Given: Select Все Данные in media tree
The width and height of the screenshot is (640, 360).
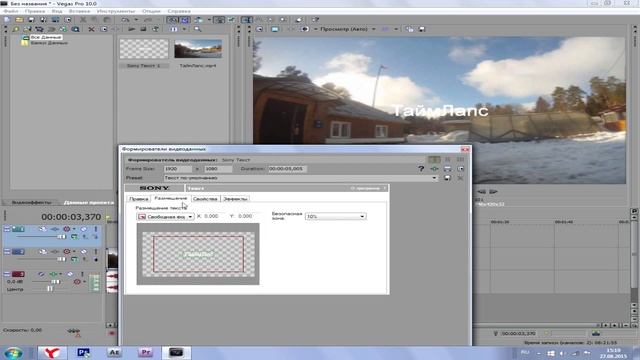Looking at the screenshot, I should (x=46, y=37).
